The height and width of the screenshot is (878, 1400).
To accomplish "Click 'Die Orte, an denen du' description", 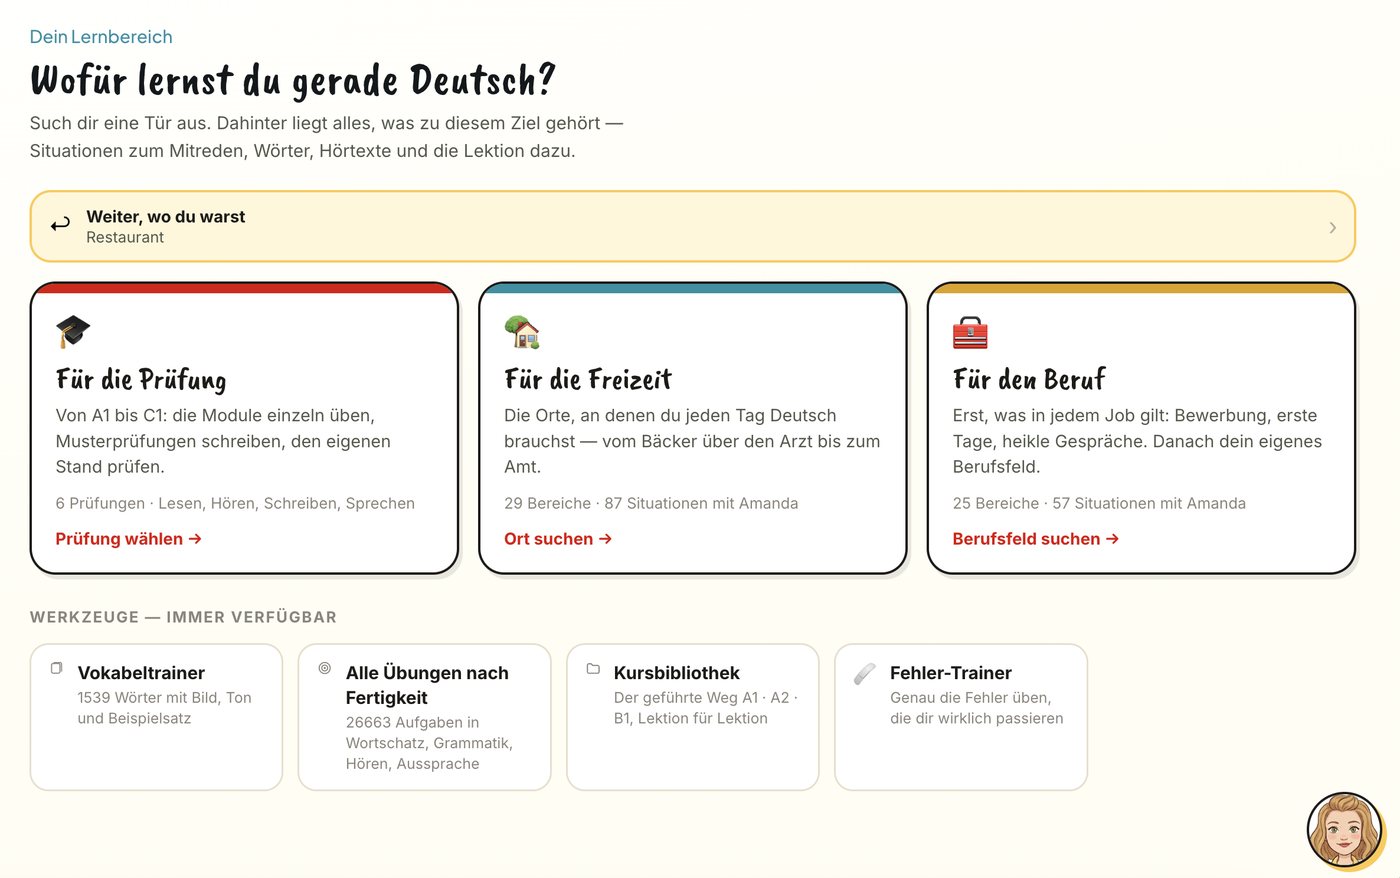I will coord(692,441).
